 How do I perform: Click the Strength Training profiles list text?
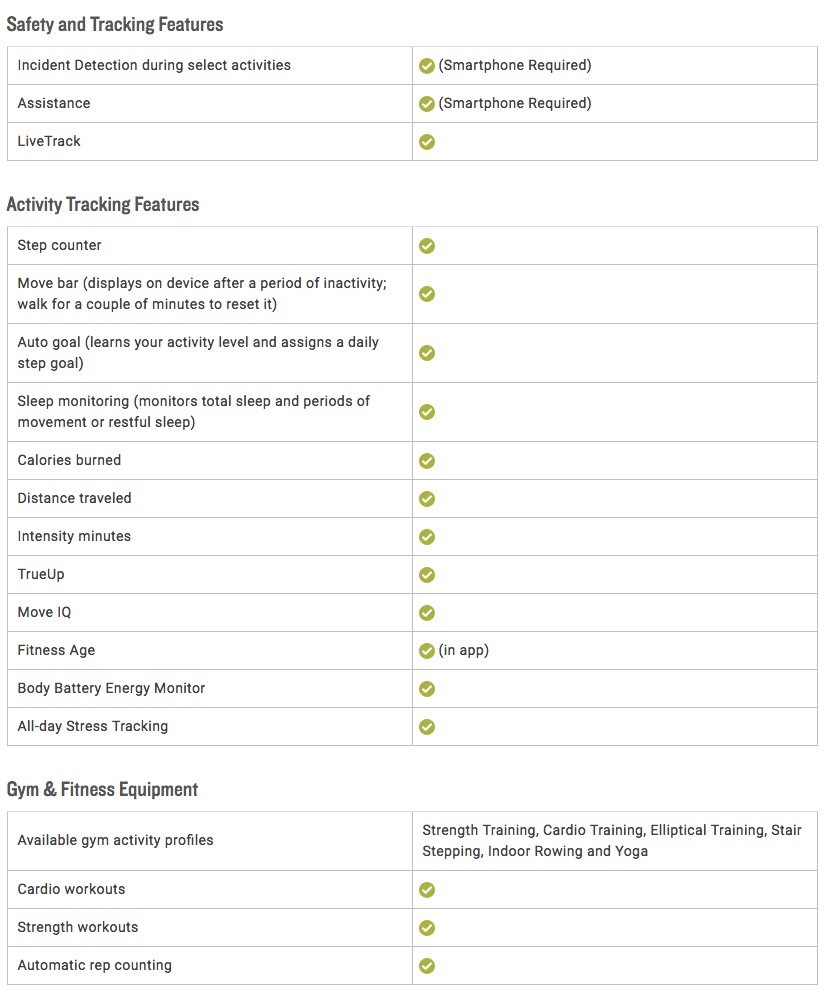click(612, 841)
